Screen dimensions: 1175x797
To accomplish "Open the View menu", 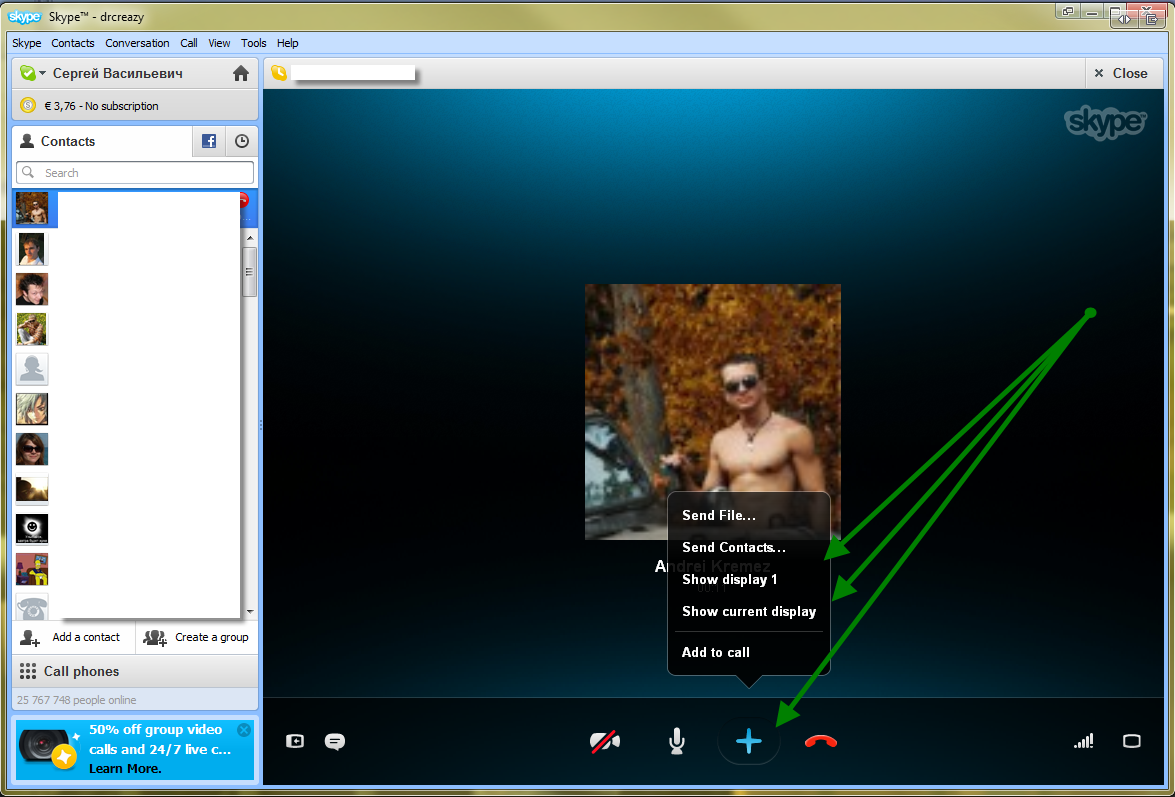I will [x=219, y=43].
